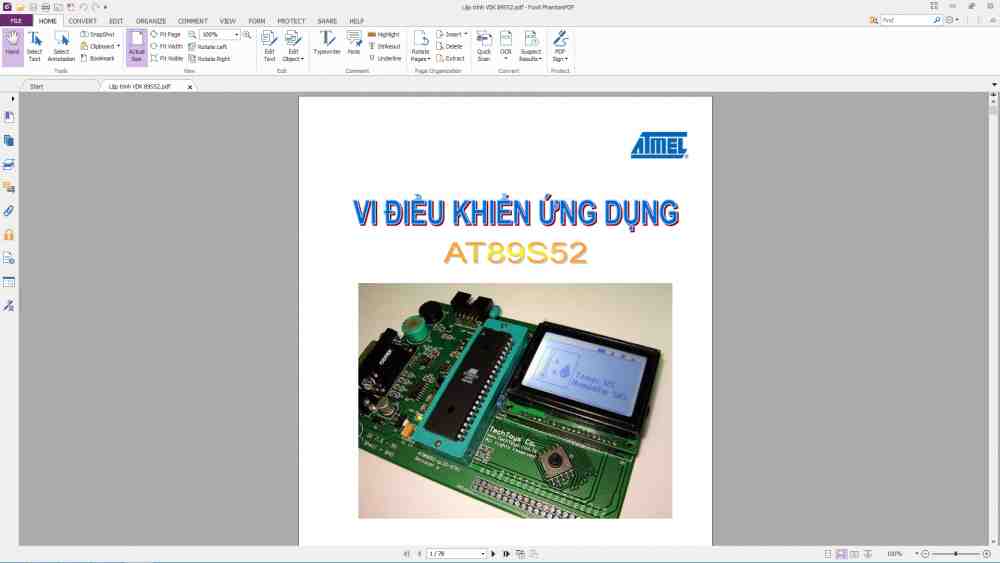
Task: Open the SHARE ribbon tab
Action: 327,21
